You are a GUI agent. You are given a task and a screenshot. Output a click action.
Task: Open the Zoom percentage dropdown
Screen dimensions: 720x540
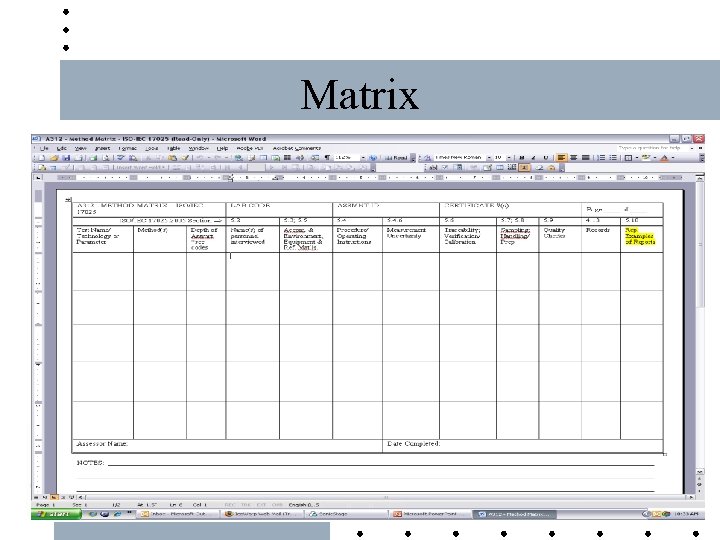[x=363, y=158]
